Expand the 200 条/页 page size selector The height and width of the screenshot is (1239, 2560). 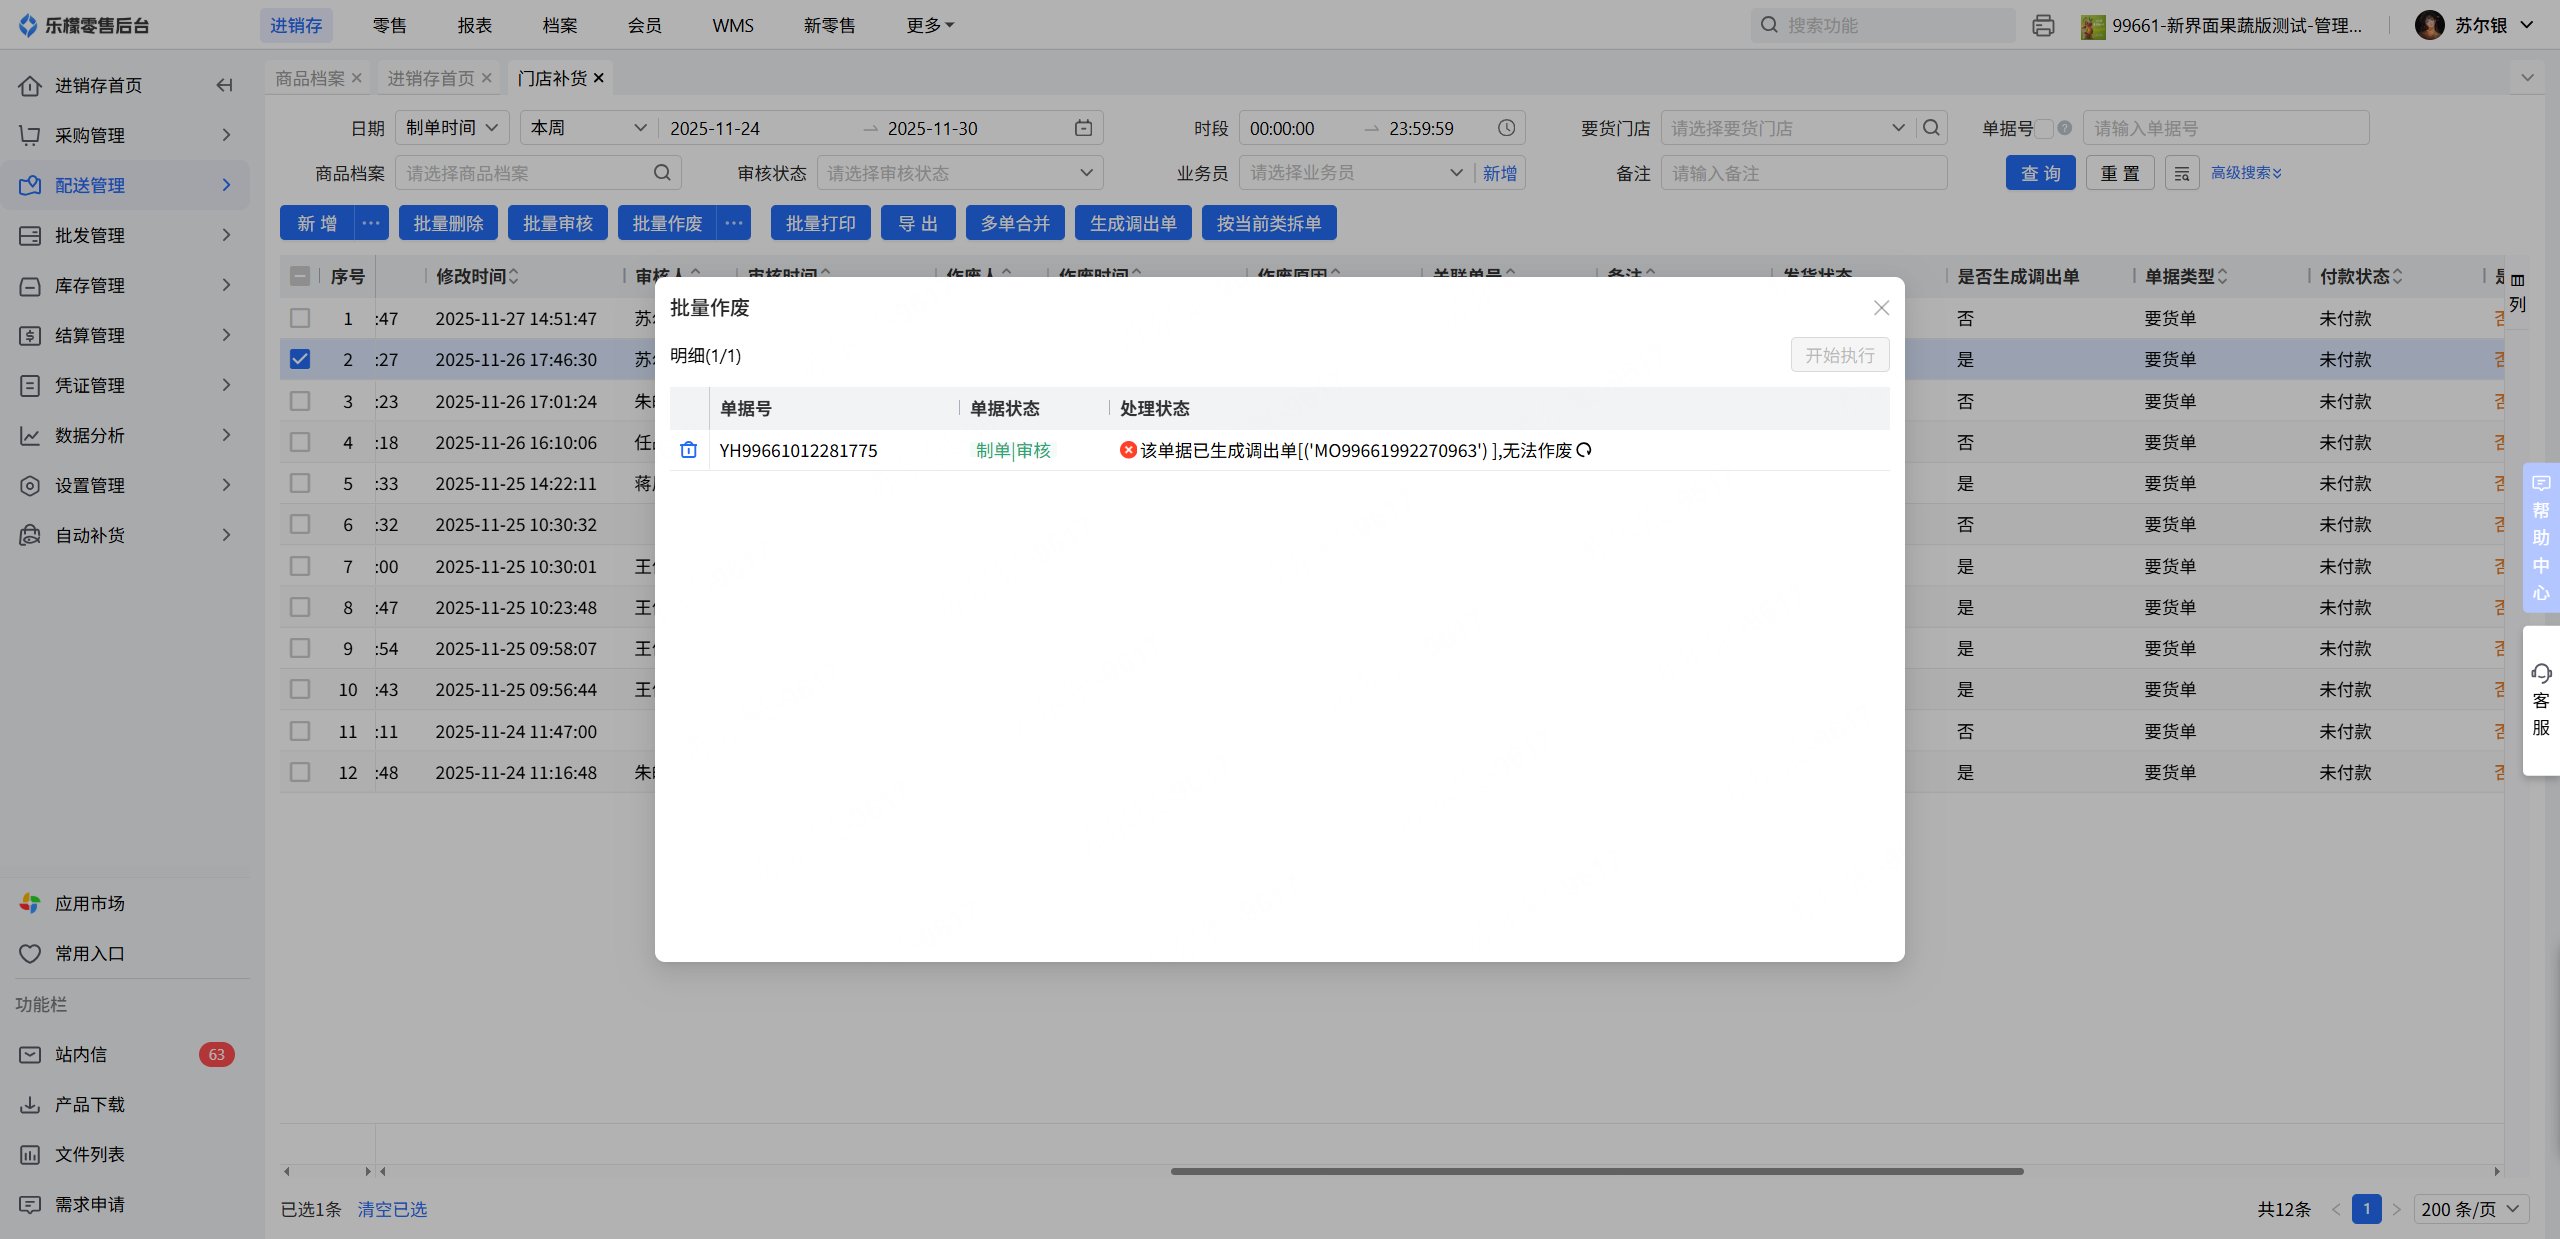pyautogui.click(x=2470, y=1209)
